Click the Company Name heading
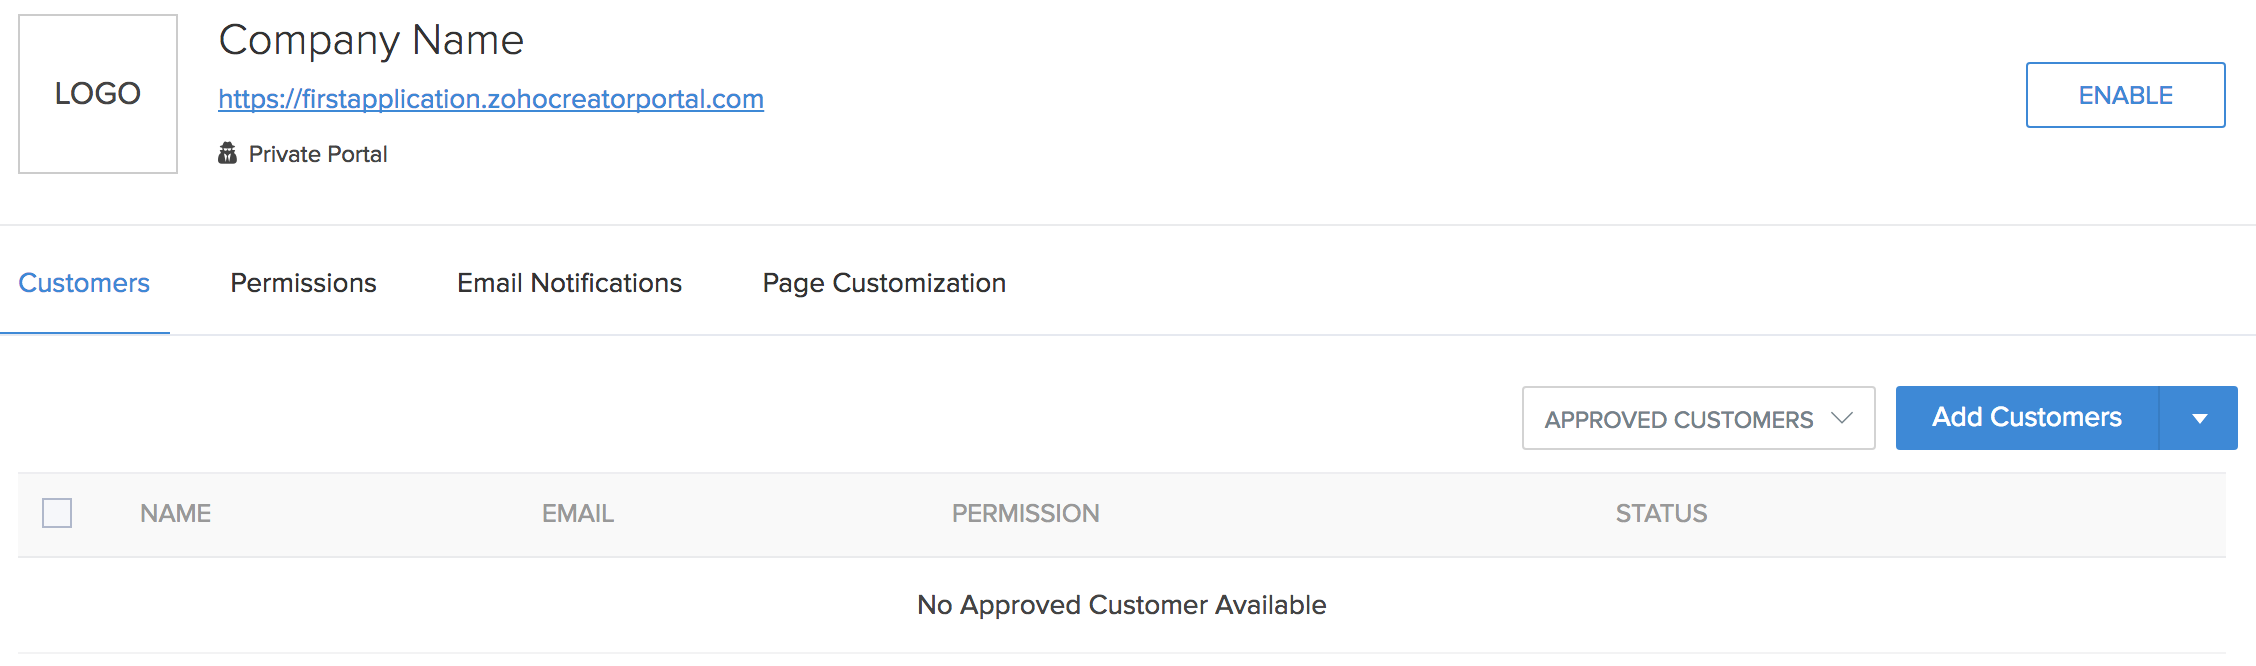The width and height of the screenshot is (2256, 666). tap(371, 41)
